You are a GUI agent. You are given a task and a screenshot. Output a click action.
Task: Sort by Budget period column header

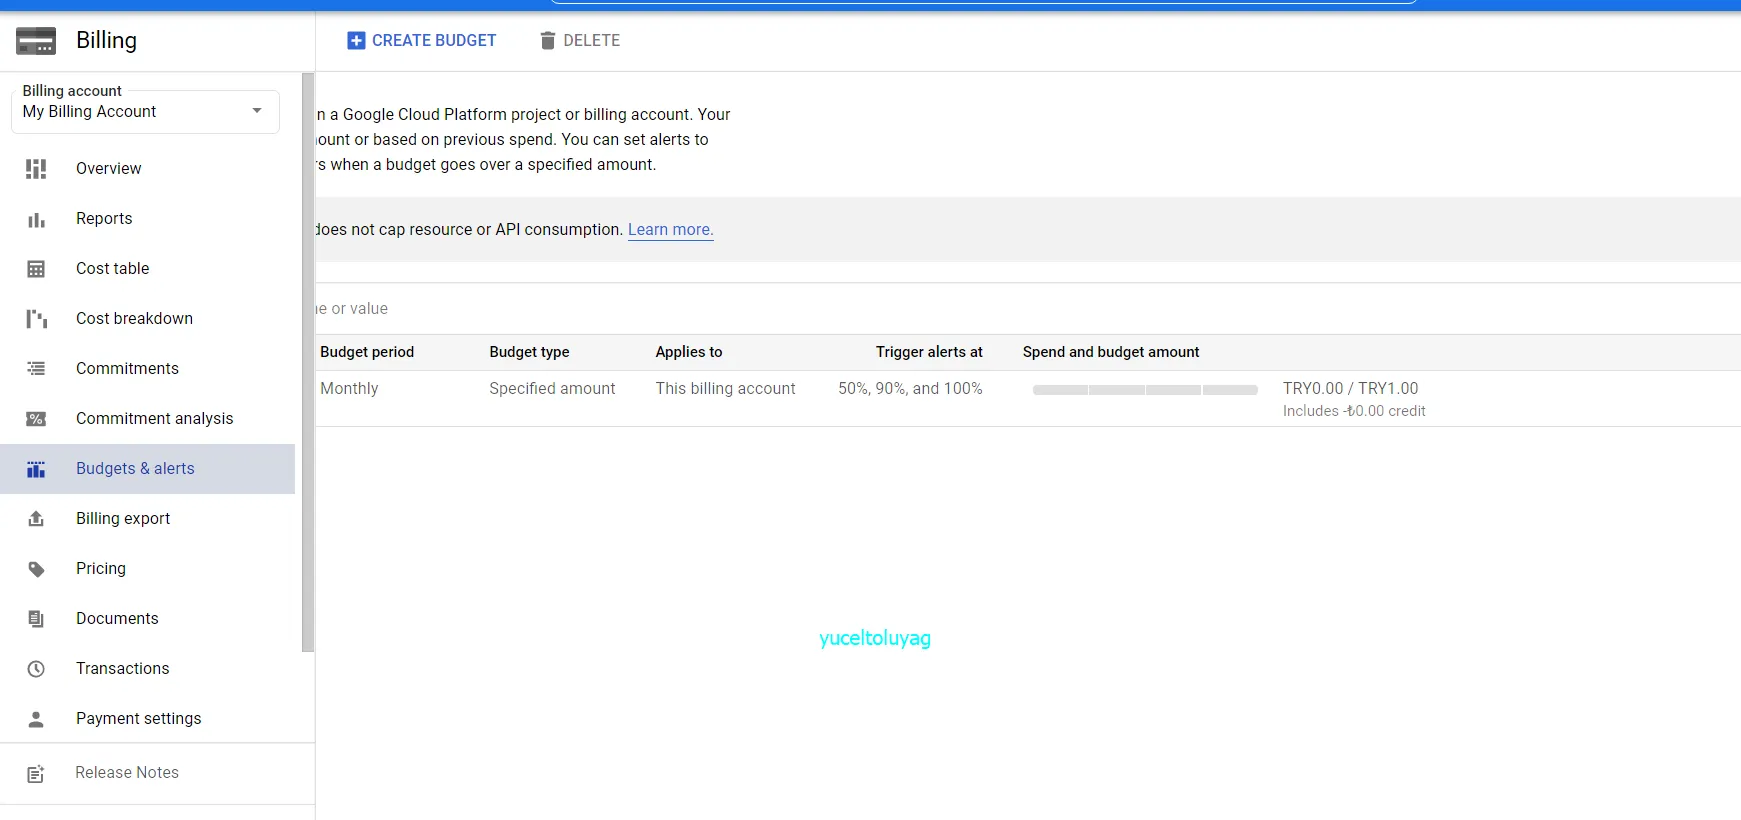[x=367, y=352]
